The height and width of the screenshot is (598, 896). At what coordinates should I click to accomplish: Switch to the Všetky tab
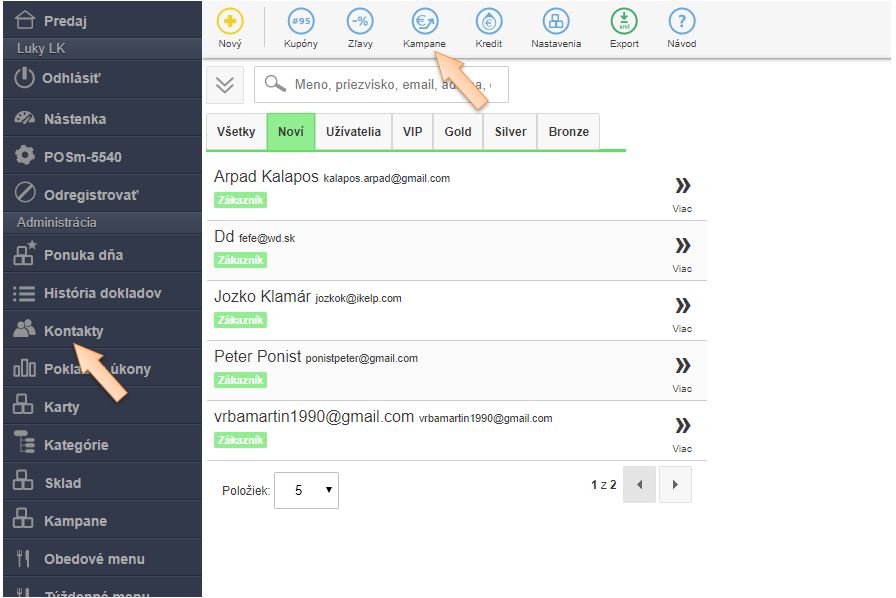[236, 132]
